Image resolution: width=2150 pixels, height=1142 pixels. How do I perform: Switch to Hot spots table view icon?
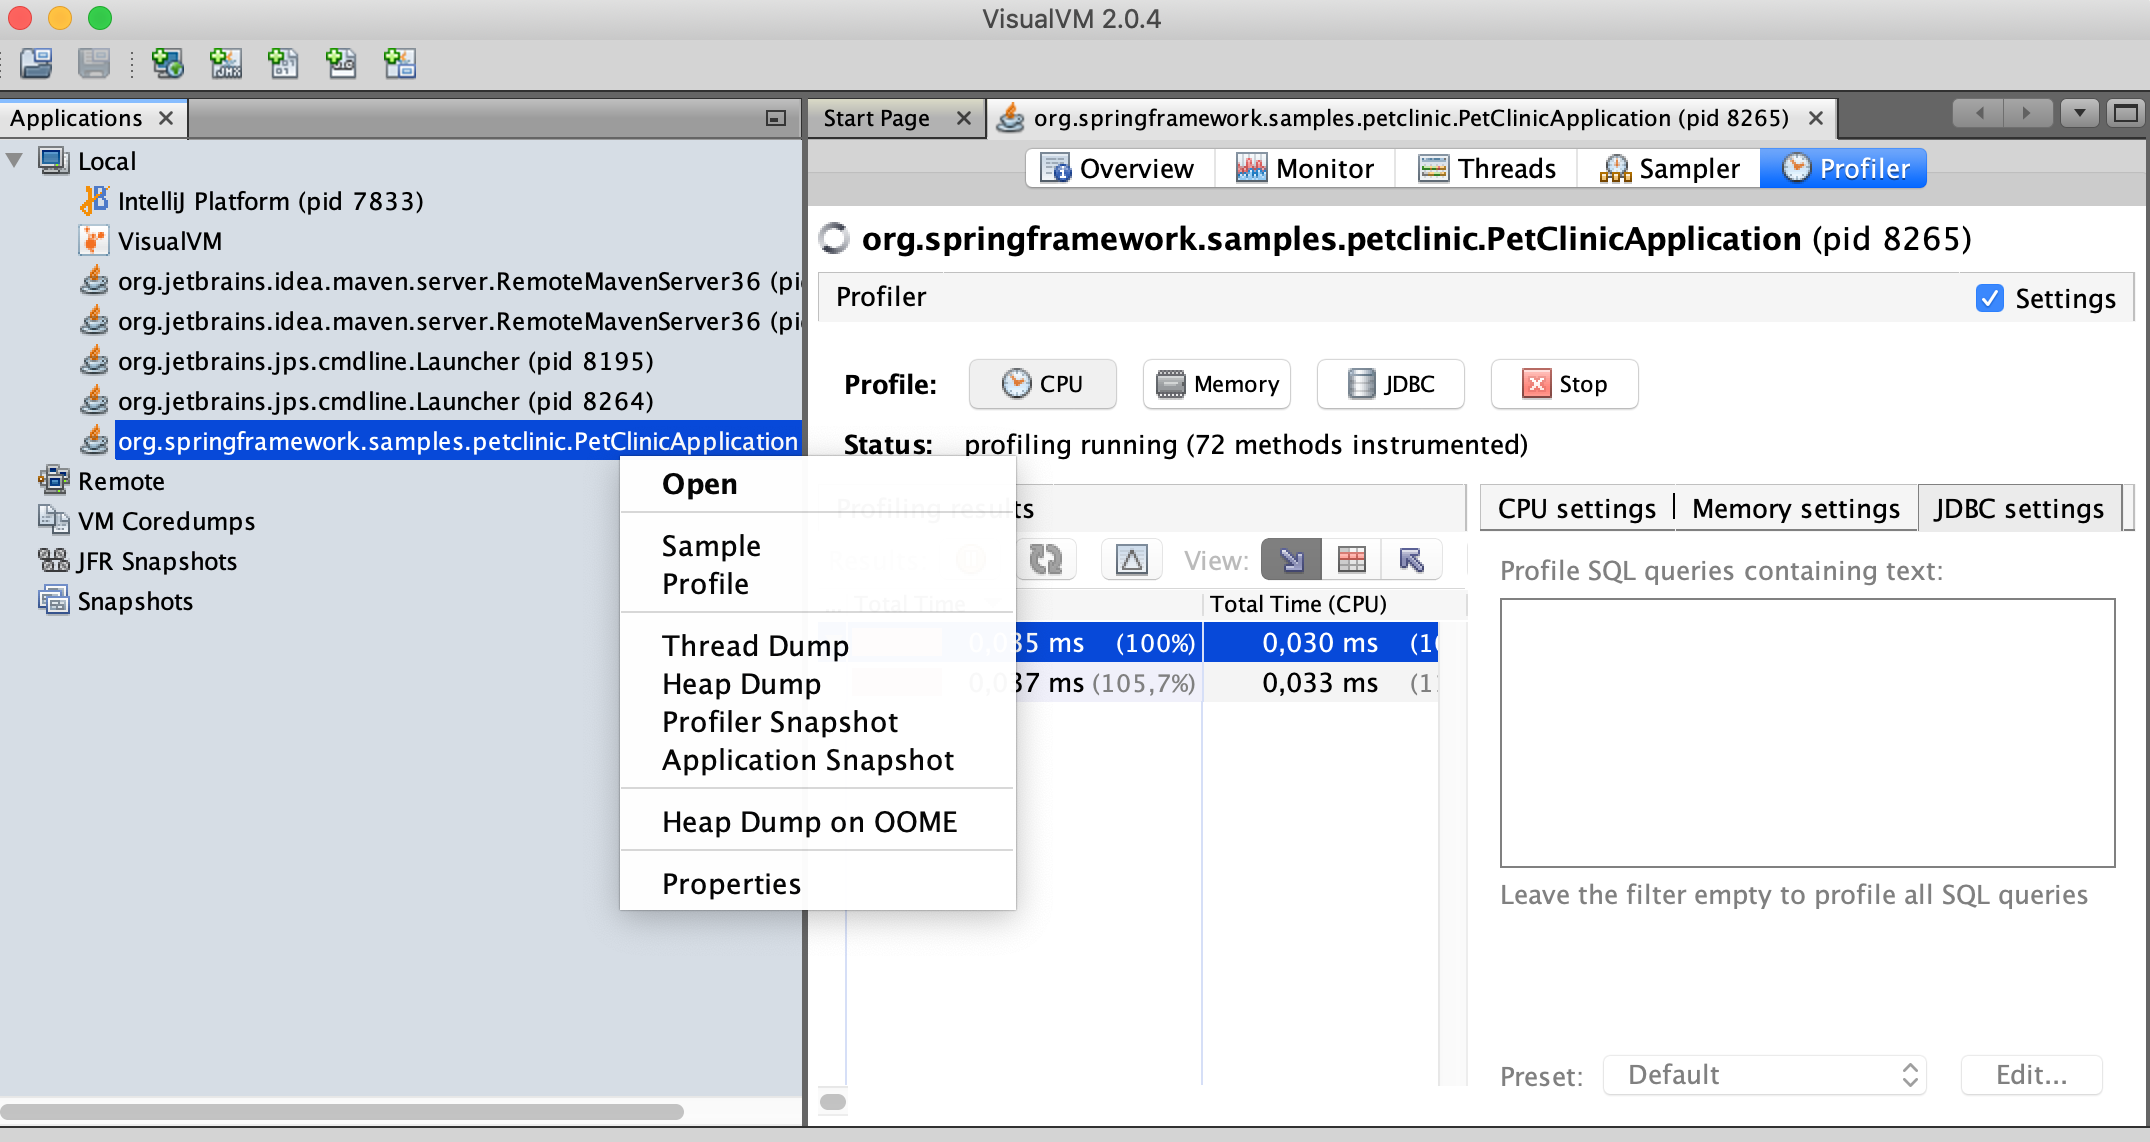1351,560
